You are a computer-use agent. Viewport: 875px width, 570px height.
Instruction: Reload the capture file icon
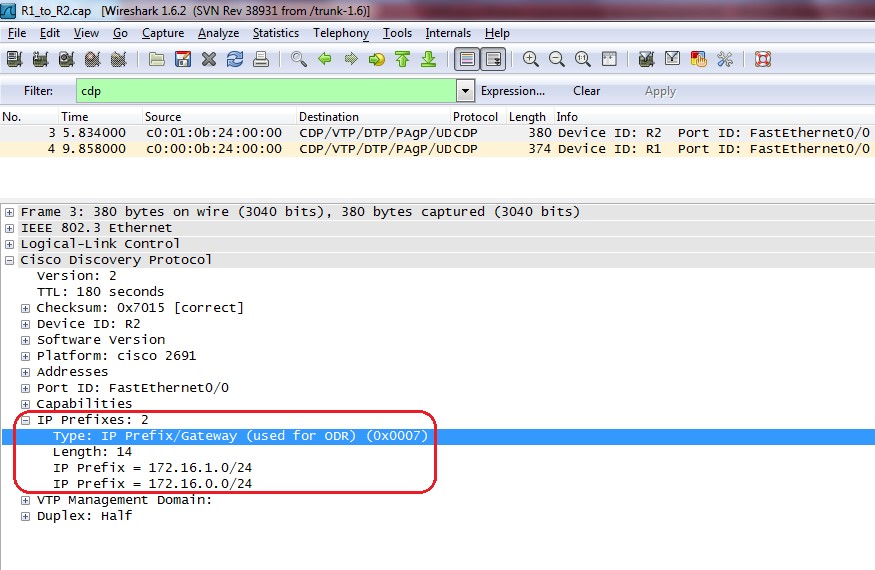coord(235,59)
